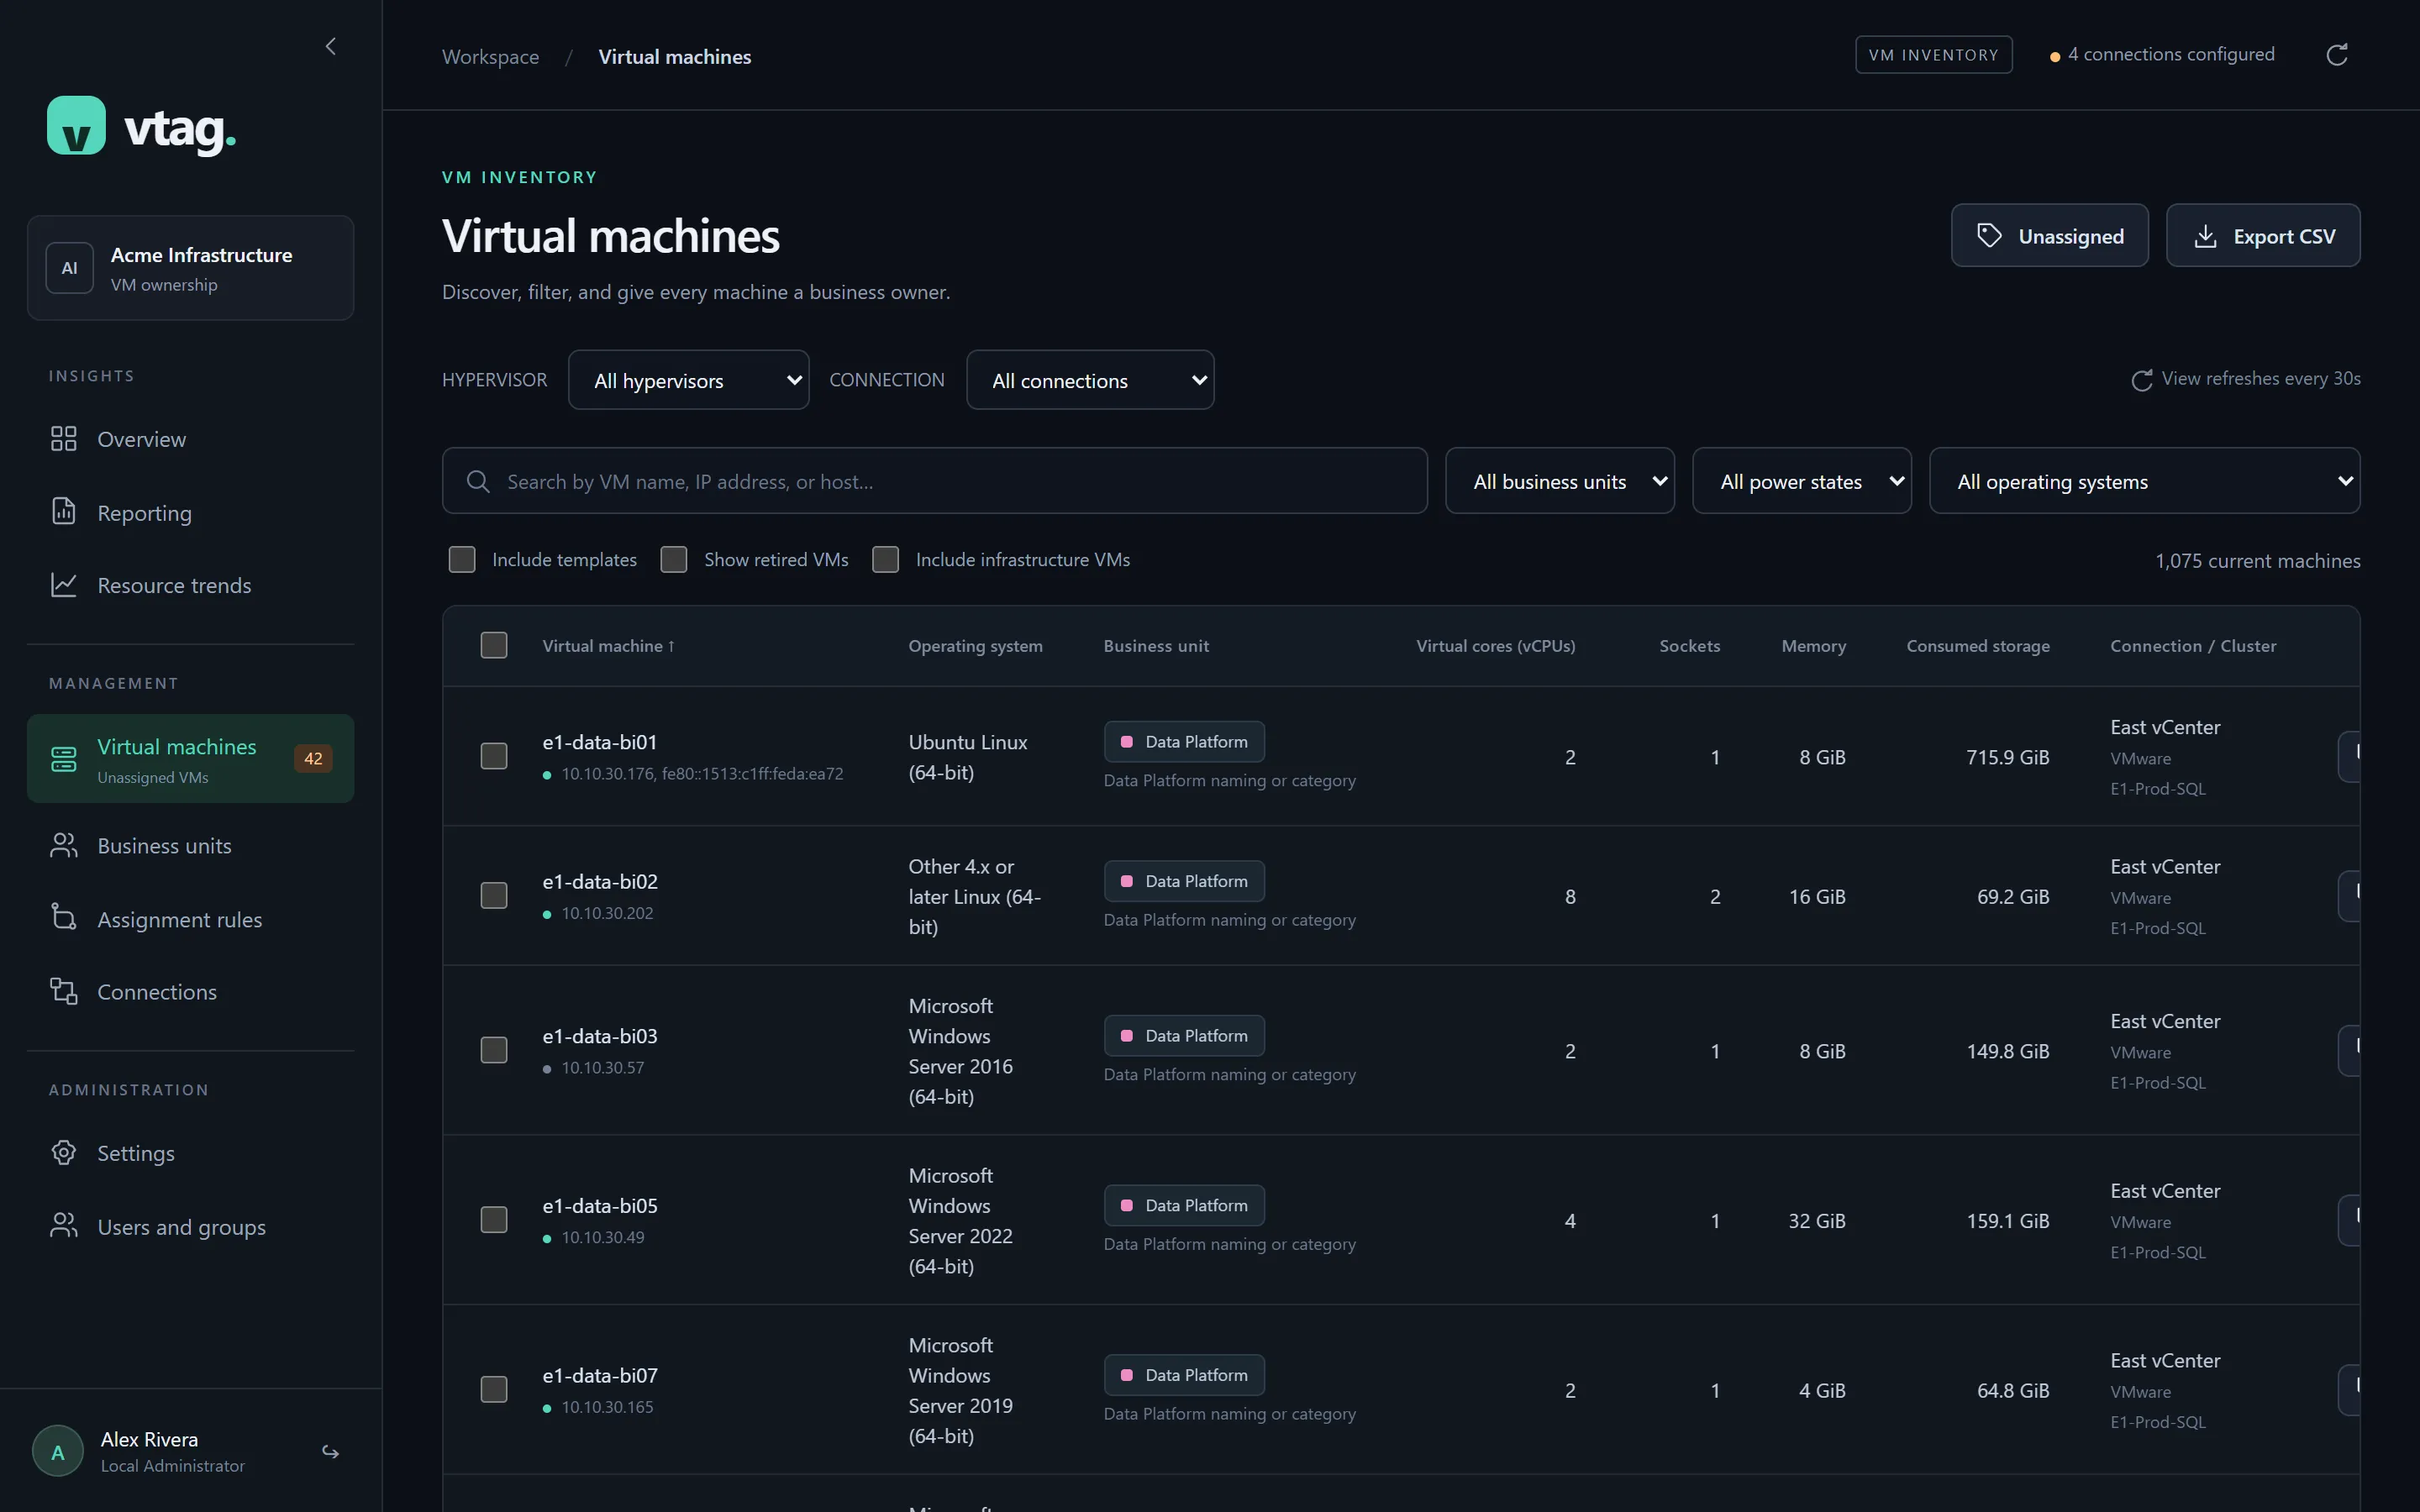Screen dimensions: 2420x1512
Task: Tick the select-all checkbox in table header
Action: [494, 646]
